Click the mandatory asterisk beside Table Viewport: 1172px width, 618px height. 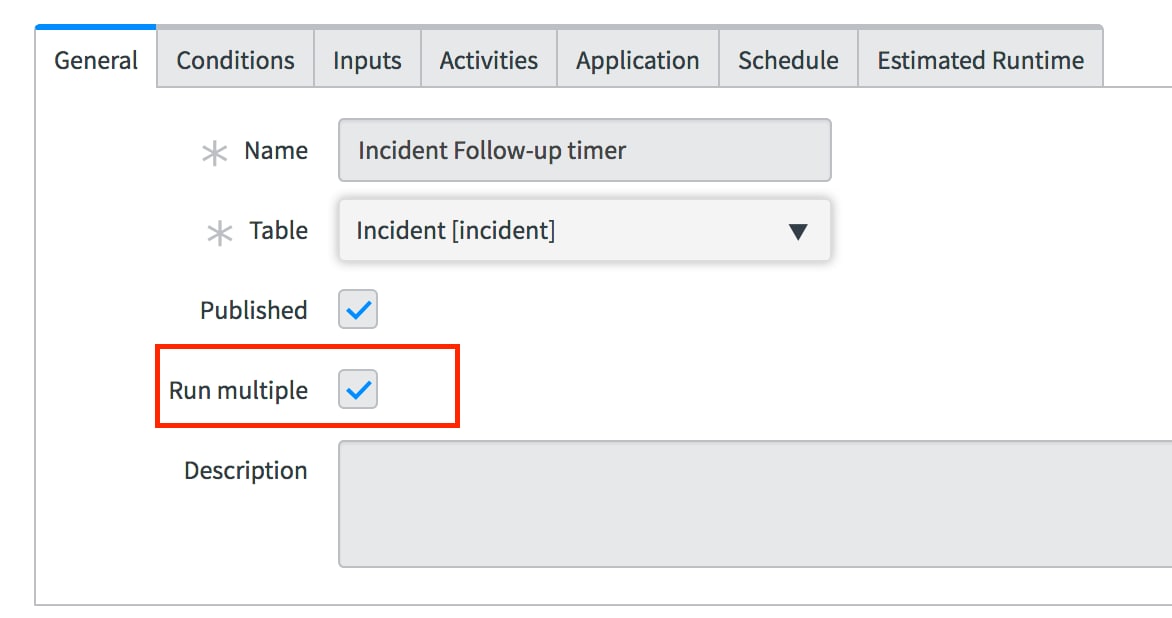220,233
